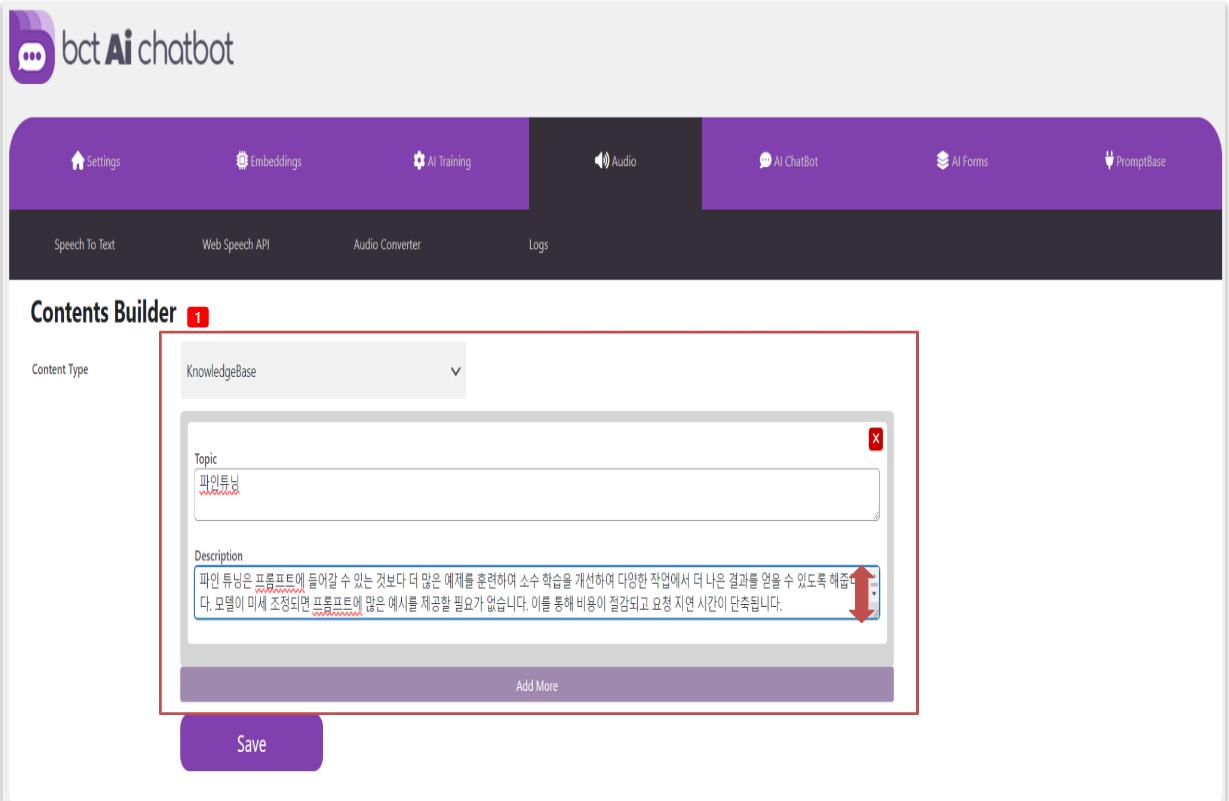Screen dimensions: 1229x801
Task: Click the Description textarea scrollbar
Action: tap(875, 593)
